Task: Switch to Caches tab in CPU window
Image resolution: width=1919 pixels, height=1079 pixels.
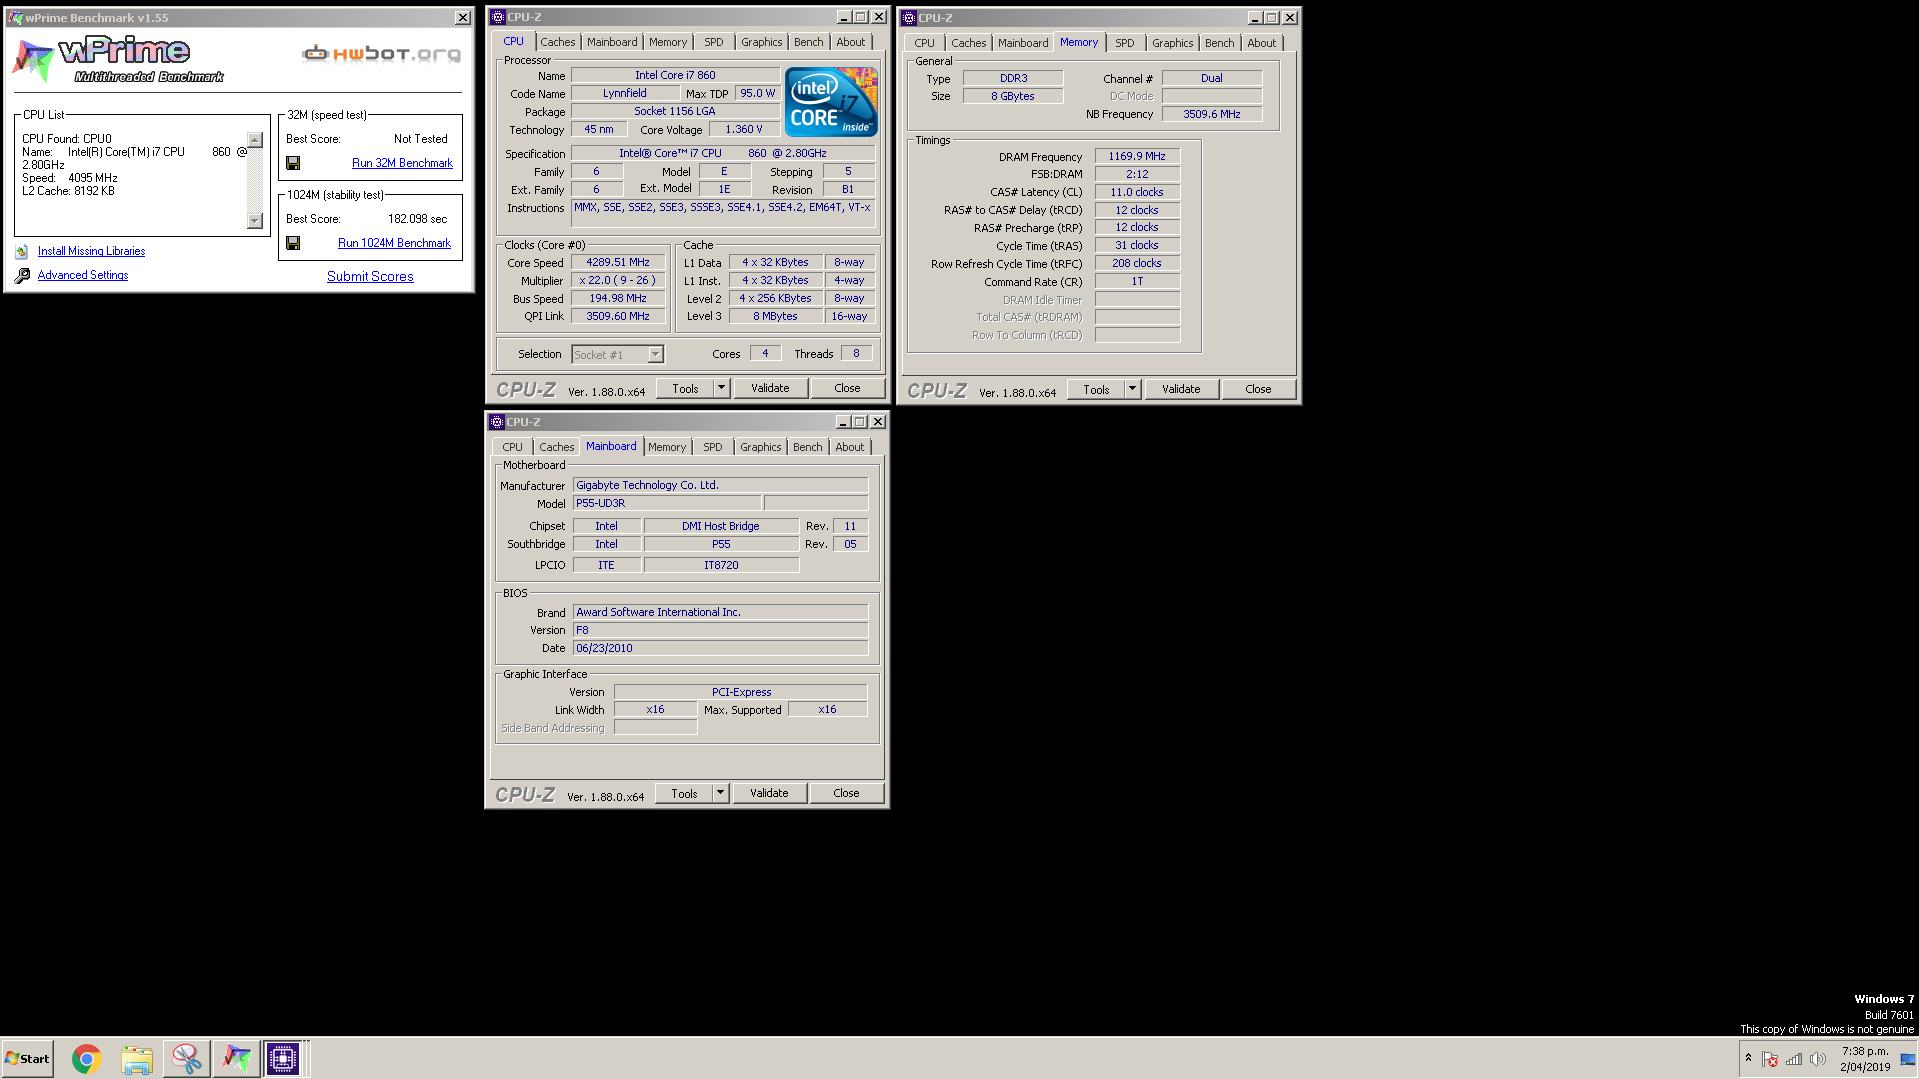Action: pos(557,42)
